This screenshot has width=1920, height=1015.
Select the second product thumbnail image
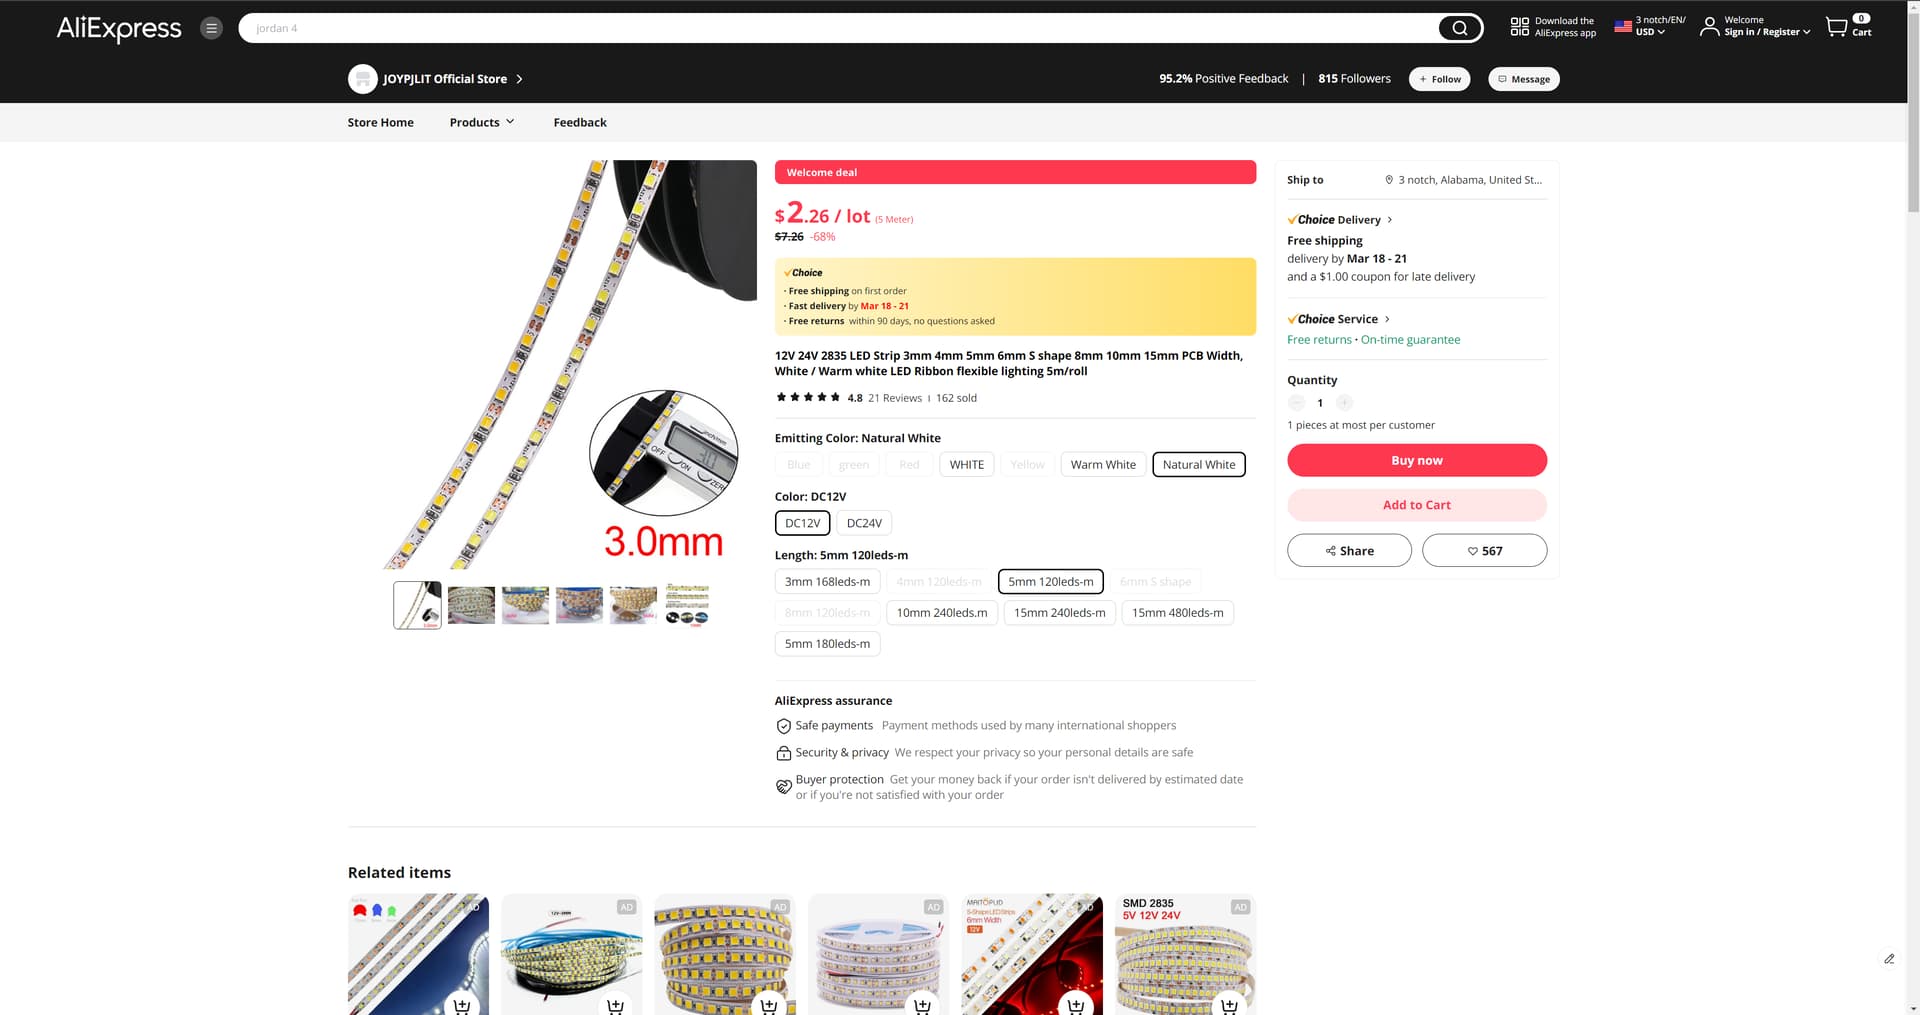(x=471, y=605)
